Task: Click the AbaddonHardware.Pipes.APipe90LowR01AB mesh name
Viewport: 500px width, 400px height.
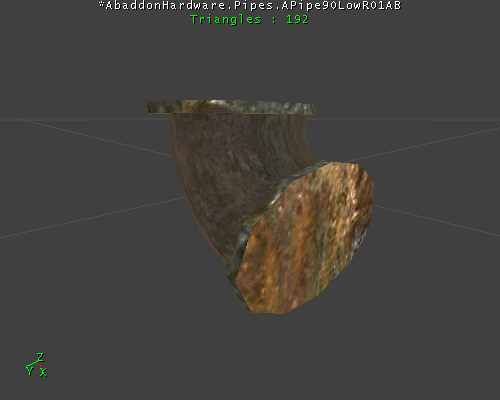Action: tap(250, 6)
